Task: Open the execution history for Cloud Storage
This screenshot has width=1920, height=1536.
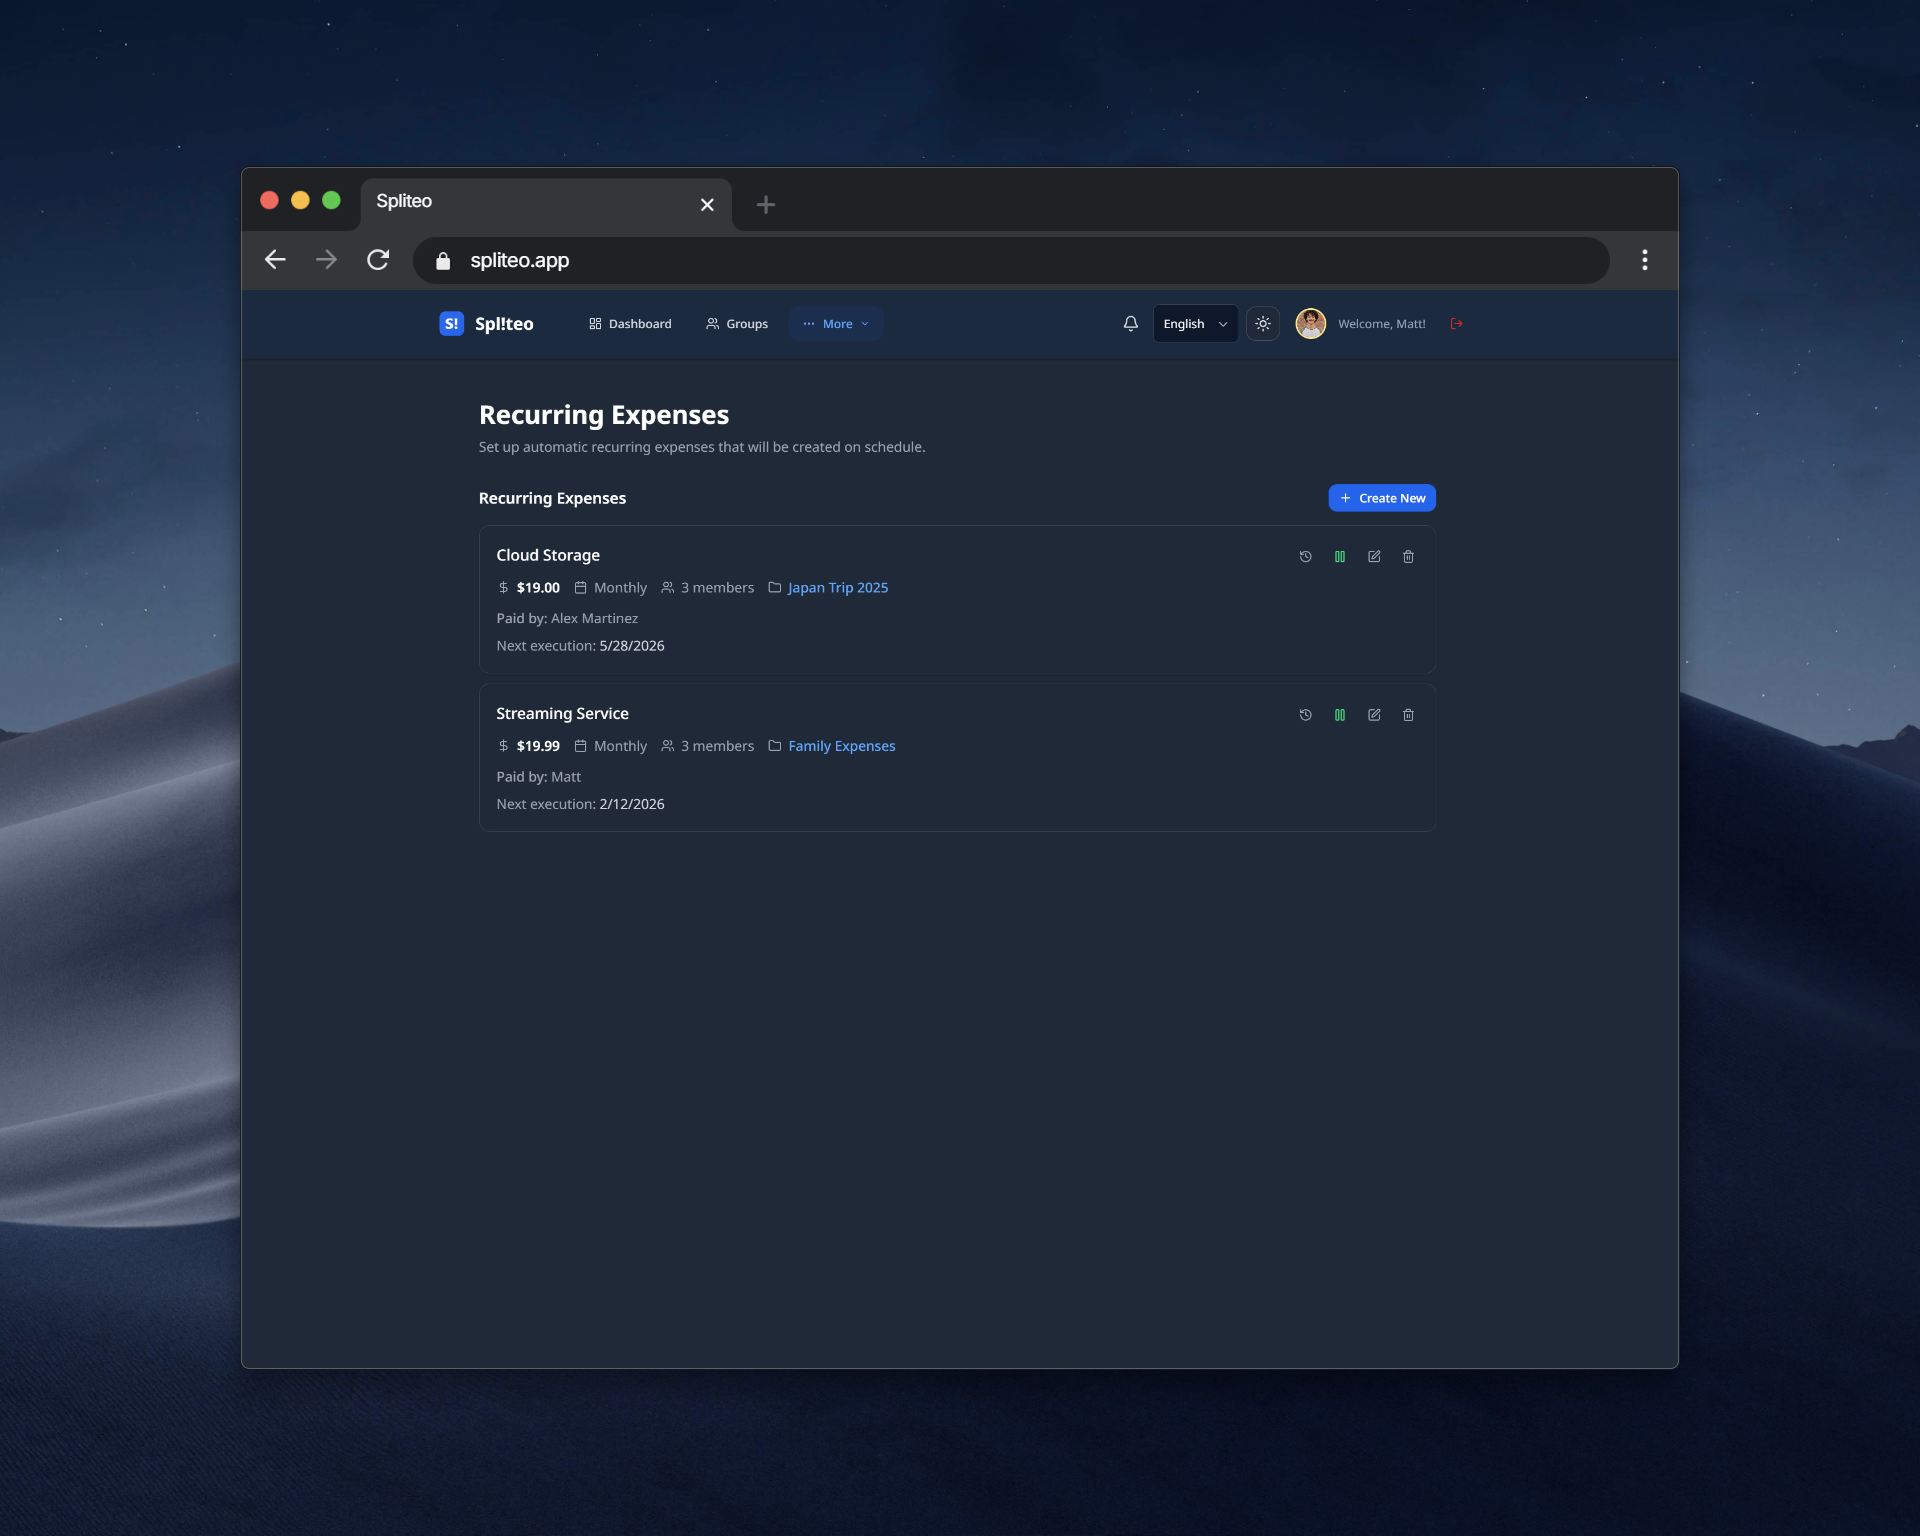Action: click(1306, 557)
